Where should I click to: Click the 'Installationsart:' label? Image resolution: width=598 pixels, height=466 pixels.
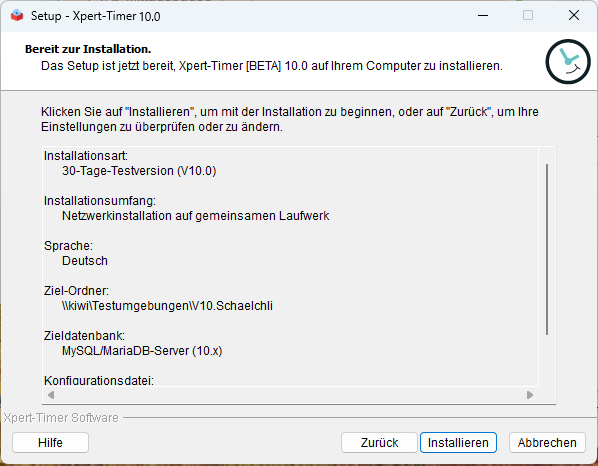(x=86, y=156)
